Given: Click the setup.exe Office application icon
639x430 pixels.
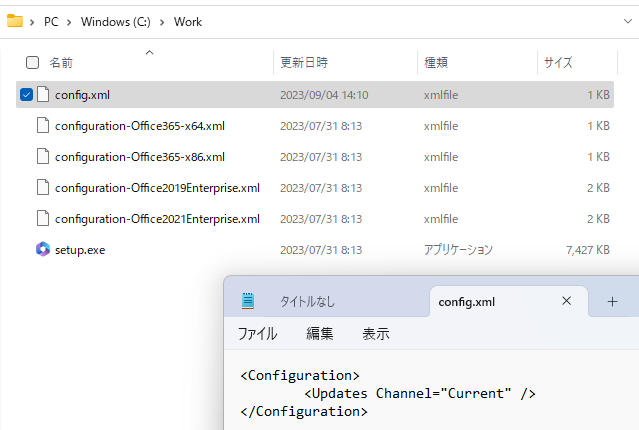Looking at the screenshot, I should click(43, 249).
